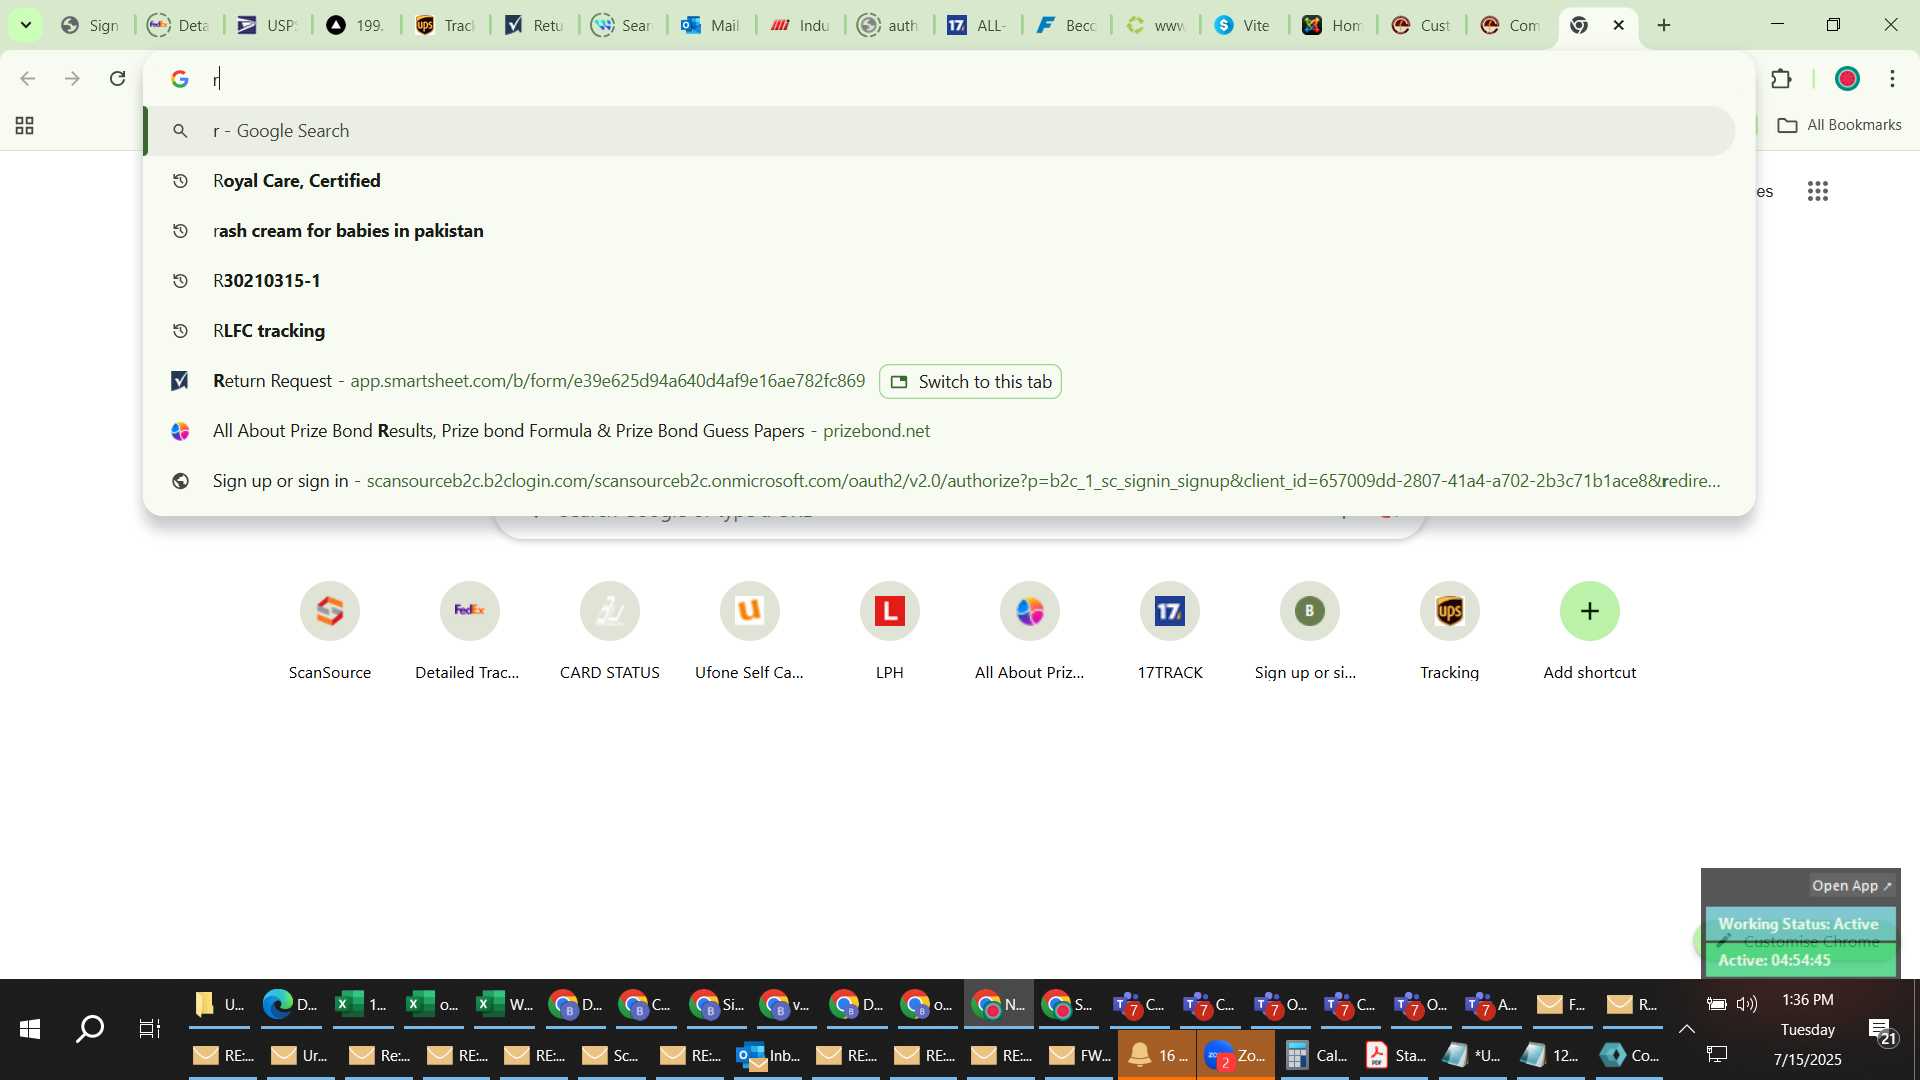The height and width of the screenshot is (1080, 1920).
Task: Open Chrome three-dot menu
Action: pyautogui.click(x=1893, y=79)
